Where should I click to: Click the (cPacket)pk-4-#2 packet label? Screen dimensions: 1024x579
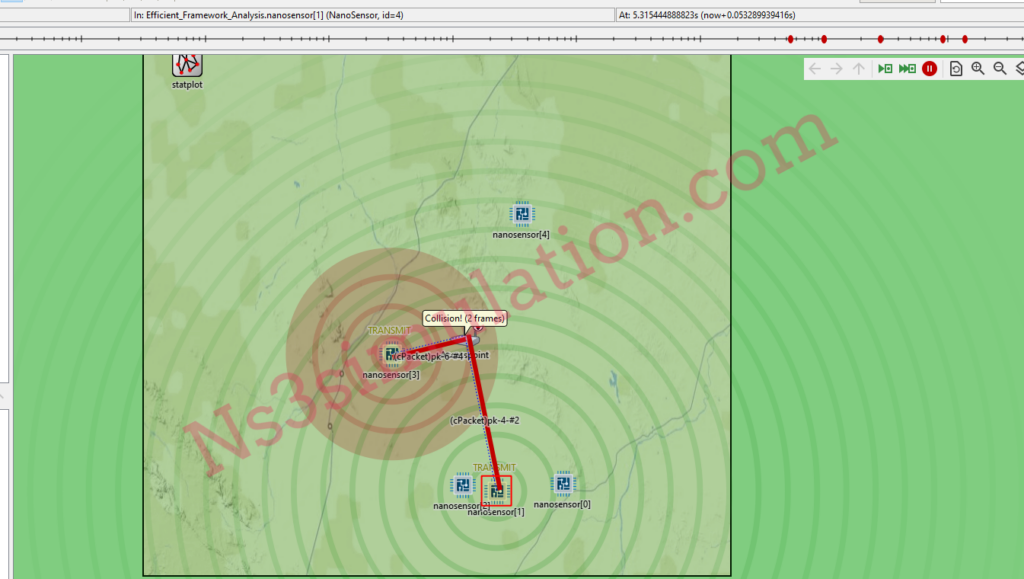[485, 420]
